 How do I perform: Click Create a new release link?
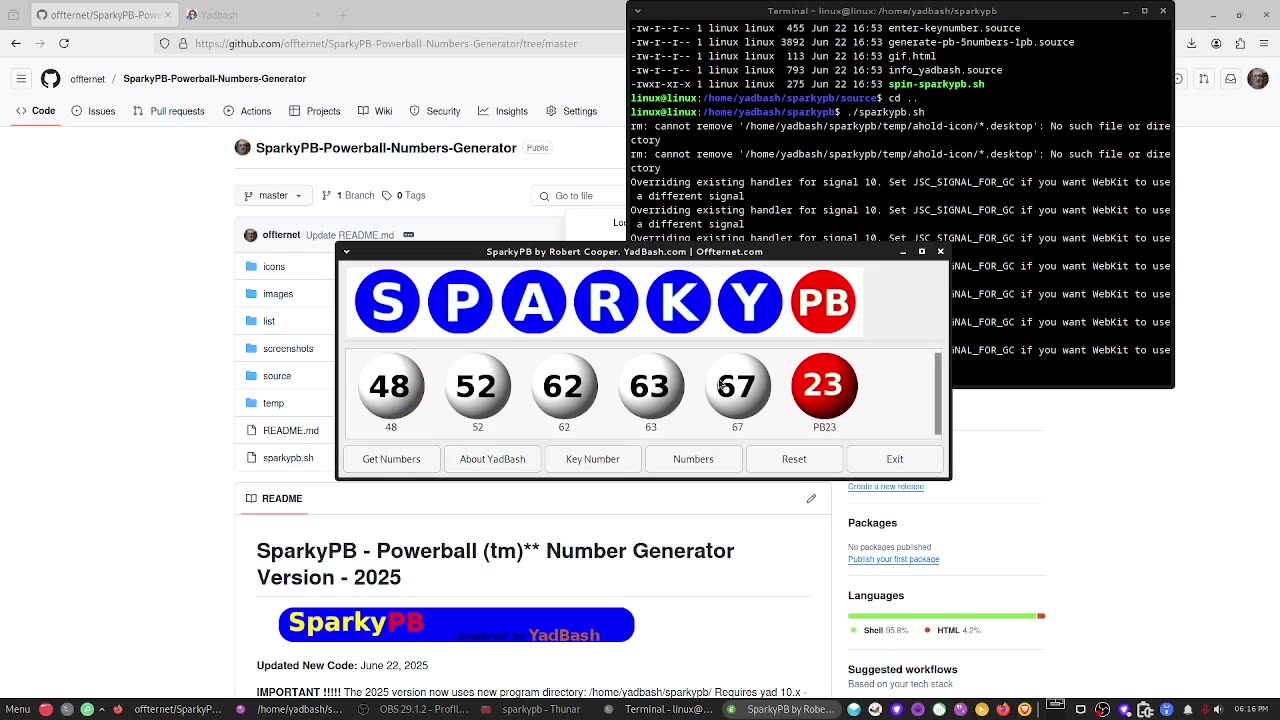[x=886, y=487]
